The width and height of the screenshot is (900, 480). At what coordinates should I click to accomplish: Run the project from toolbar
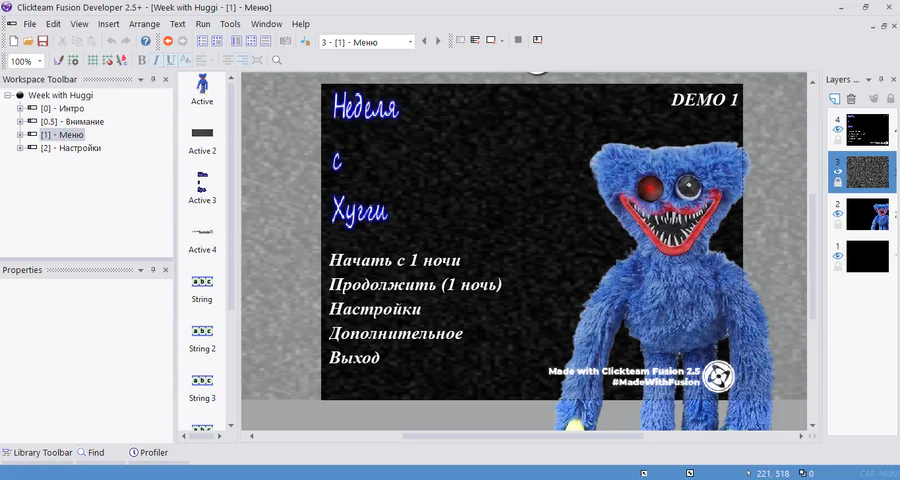460,40
